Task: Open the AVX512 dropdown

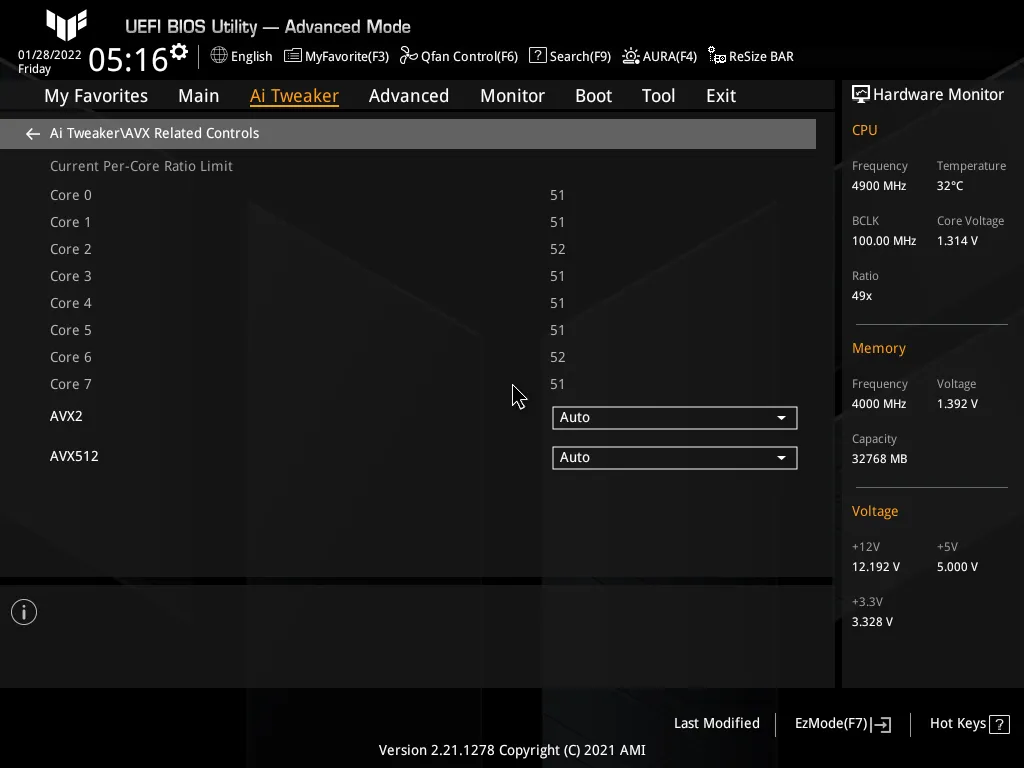Action: [x=675, y=458]
